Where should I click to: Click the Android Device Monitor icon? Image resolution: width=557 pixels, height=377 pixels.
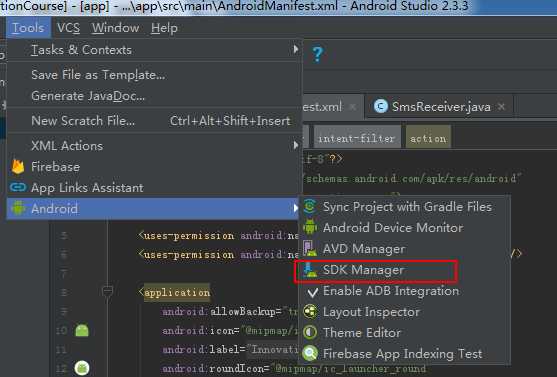pyautogui.click(x=310, y=227)
